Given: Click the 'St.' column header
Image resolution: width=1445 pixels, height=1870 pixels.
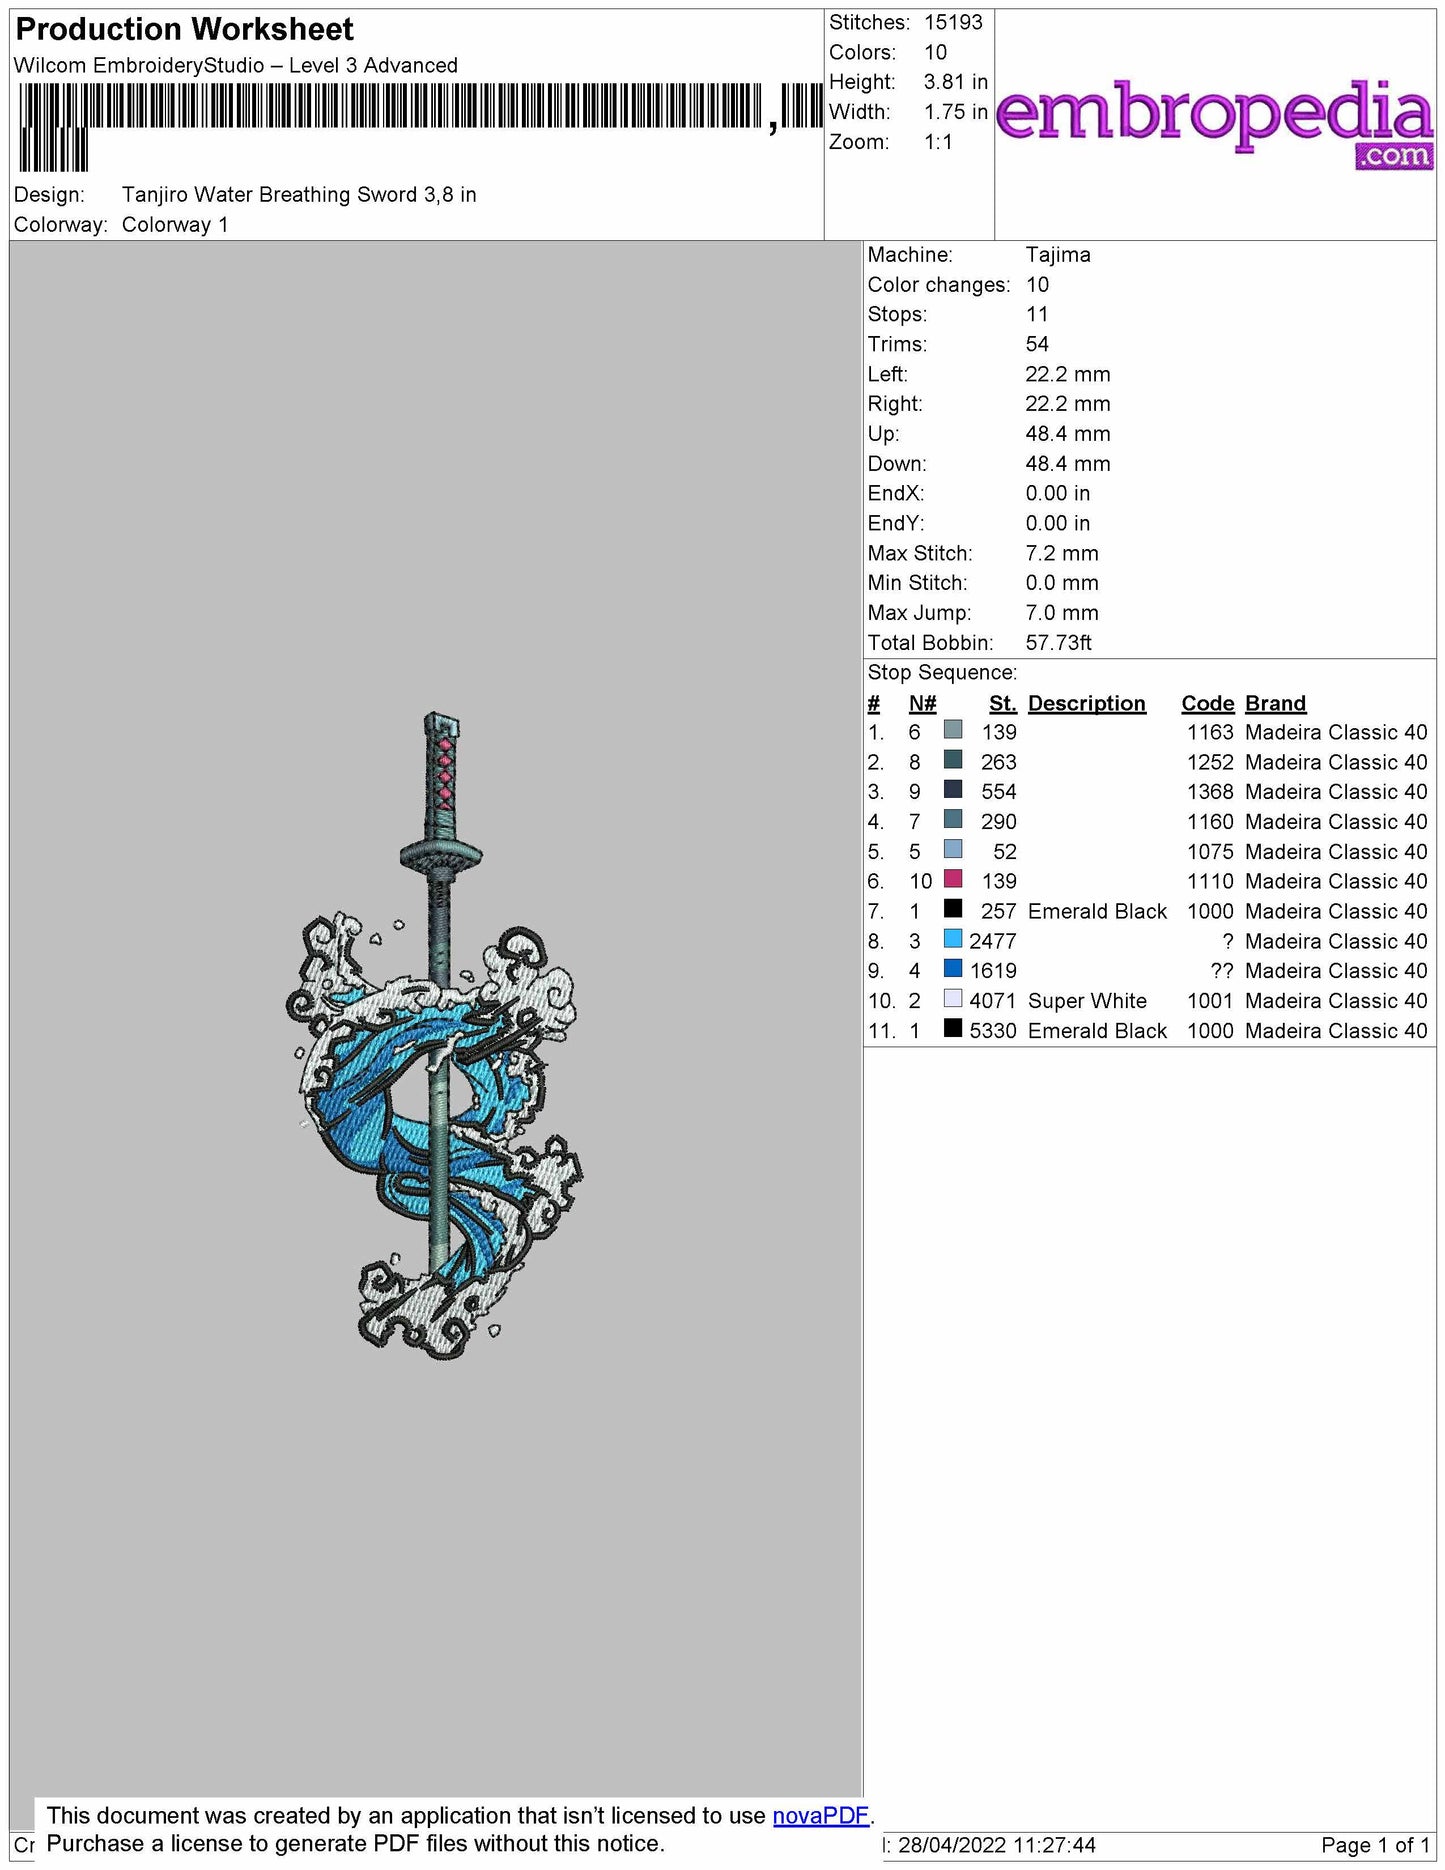Looking at the screenshot, I should point(1002,703).
